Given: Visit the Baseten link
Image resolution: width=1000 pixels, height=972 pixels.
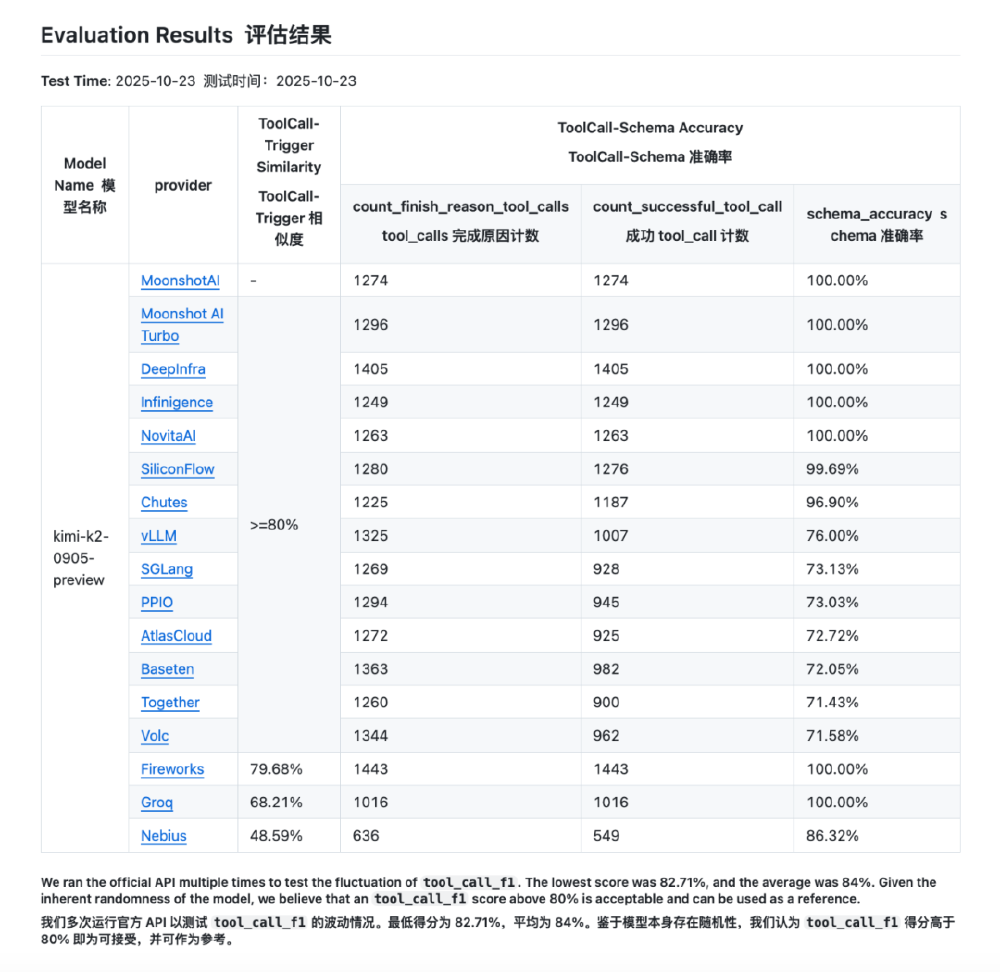Looking at the screenshot, I should click(168, 669).
